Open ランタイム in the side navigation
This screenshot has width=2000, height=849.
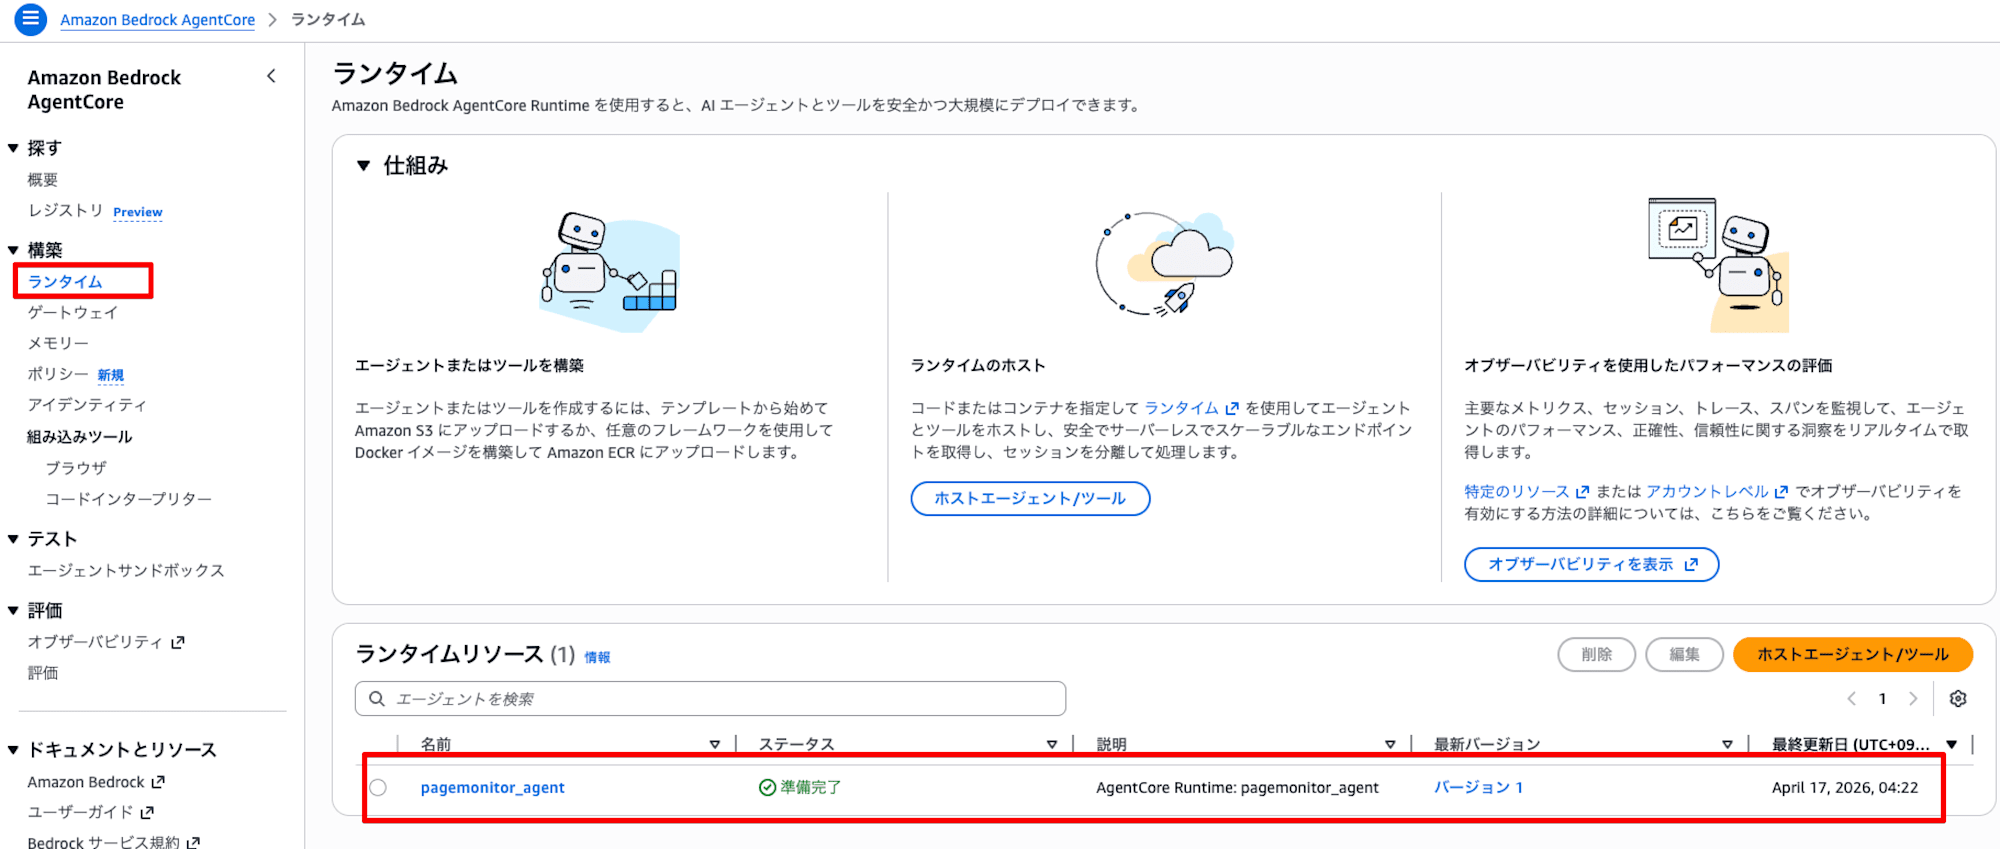pos(65,282)
